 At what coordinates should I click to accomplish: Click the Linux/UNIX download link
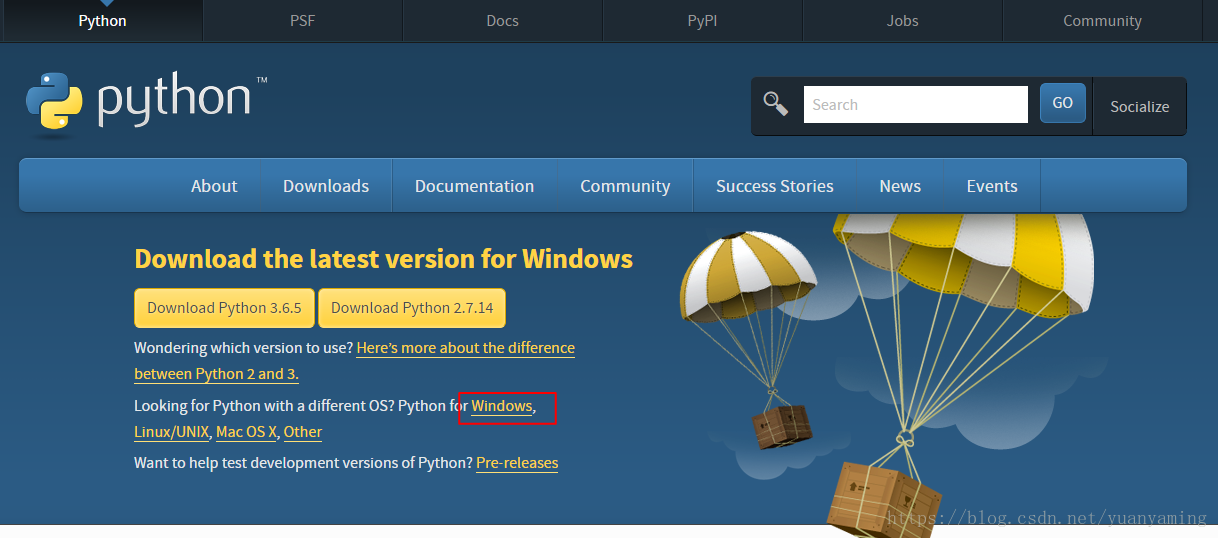tap(172, 432)
